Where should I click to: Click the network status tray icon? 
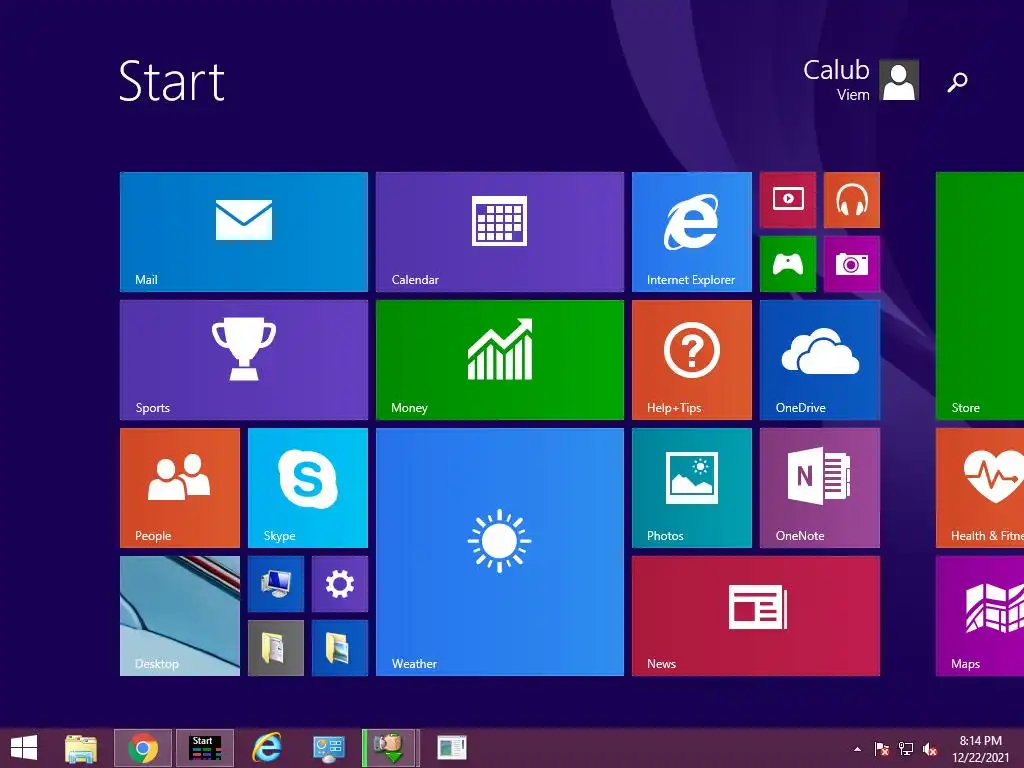click(x=906, y=749)
